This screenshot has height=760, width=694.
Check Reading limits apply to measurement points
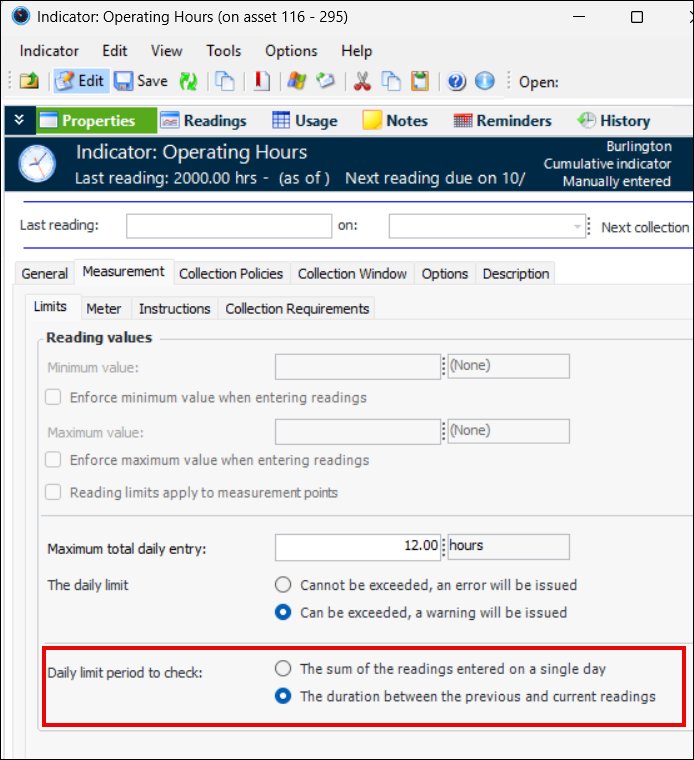pos(53,492)
